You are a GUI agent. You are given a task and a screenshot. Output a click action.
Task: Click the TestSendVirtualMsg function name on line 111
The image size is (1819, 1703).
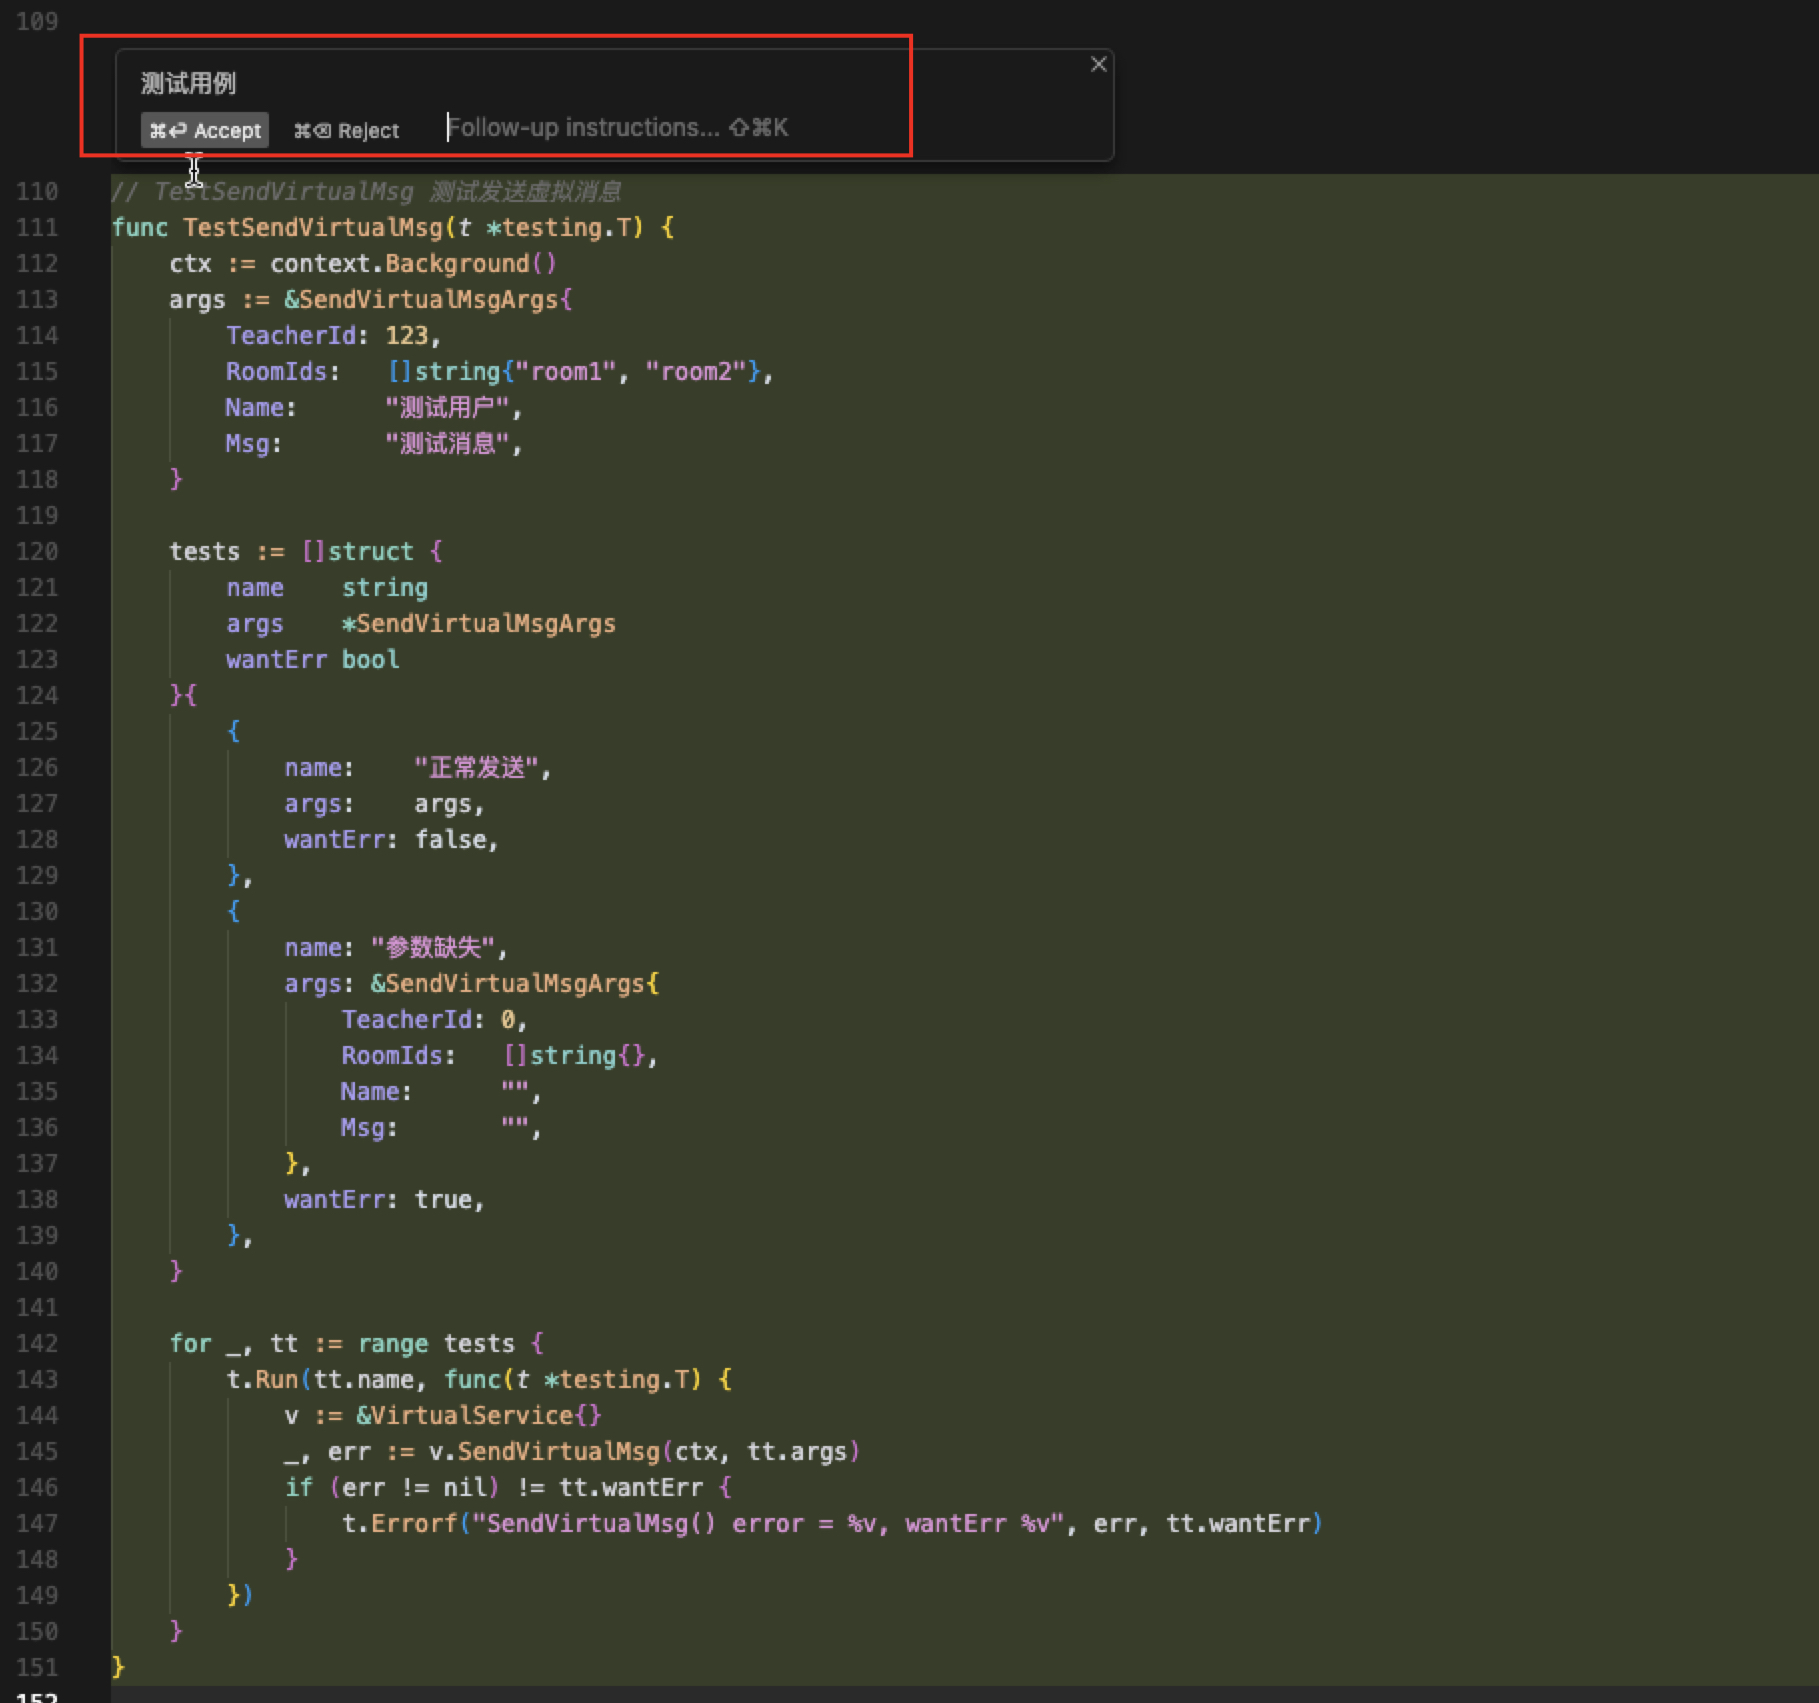pos(313,228)
